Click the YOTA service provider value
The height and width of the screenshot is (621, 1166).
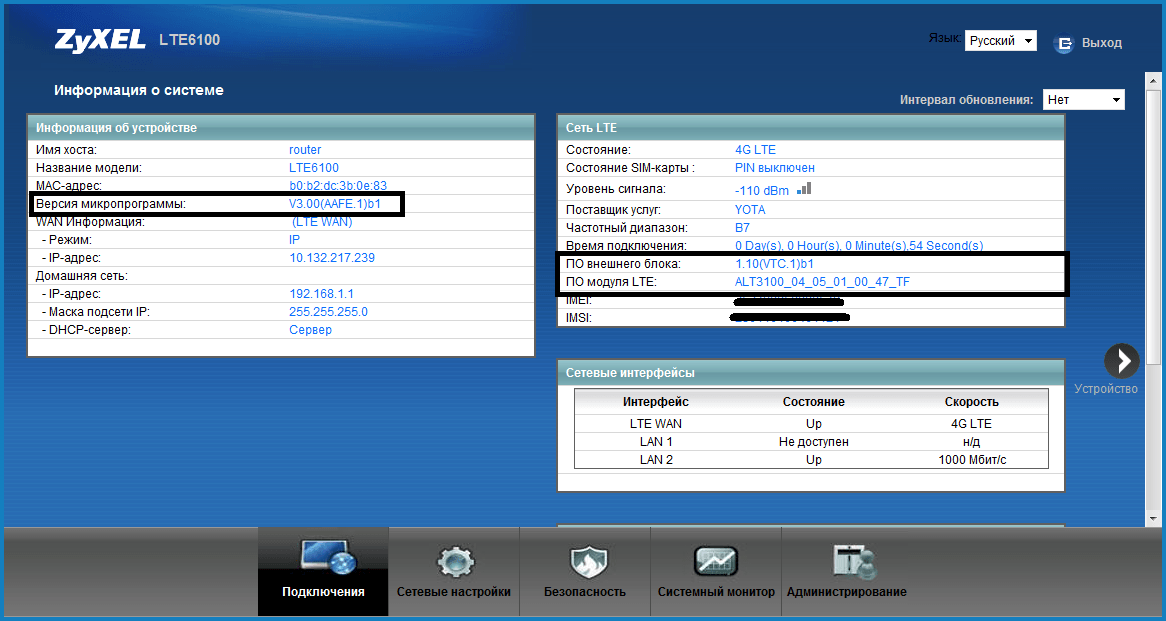pyautogui.click(x=750, y=210)
